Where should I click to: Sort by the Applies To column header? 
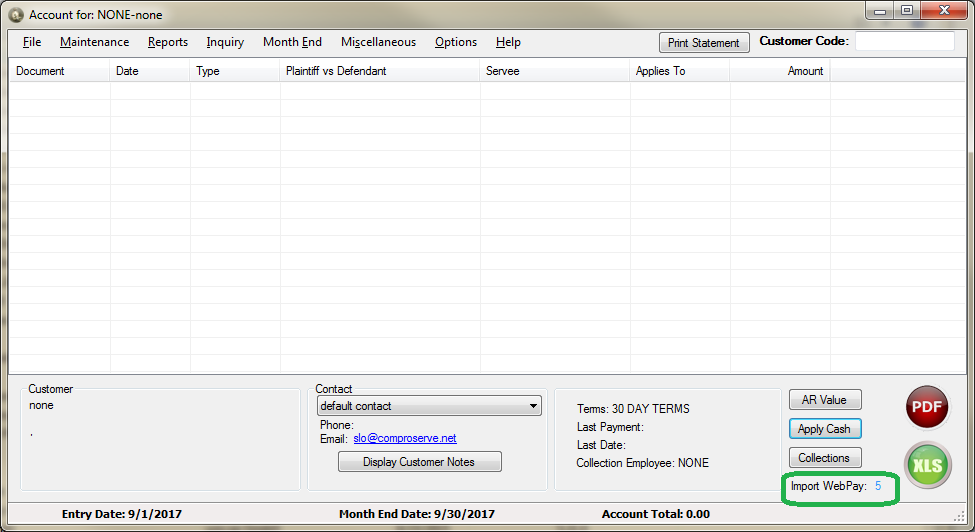click(x=680, y=71)
